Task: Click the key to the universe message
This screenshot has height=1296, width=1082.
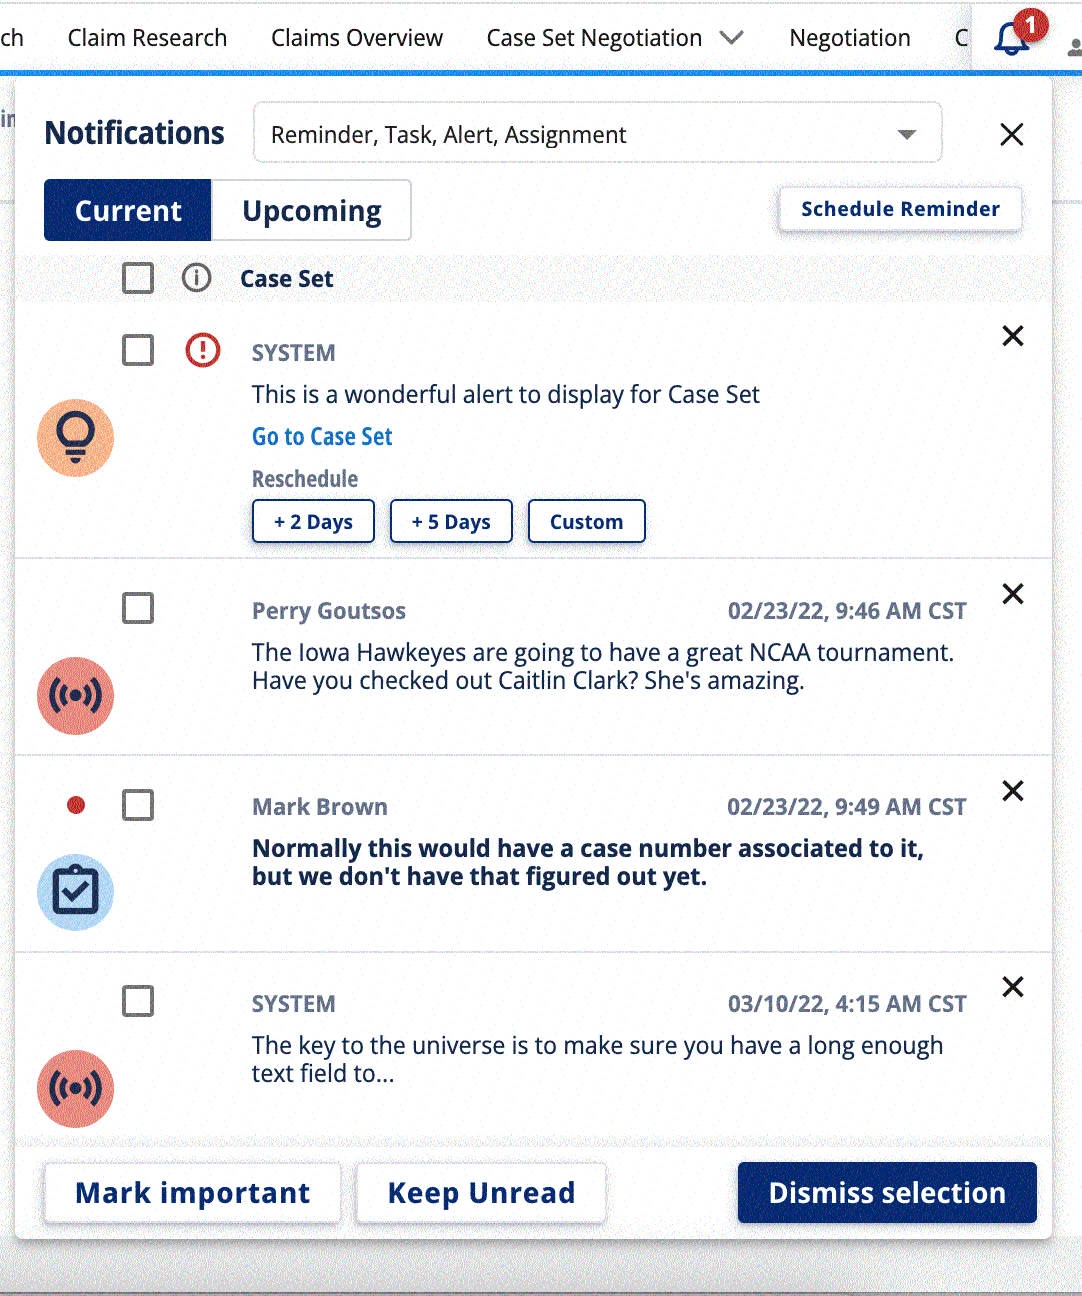Action: [598, 1059]
